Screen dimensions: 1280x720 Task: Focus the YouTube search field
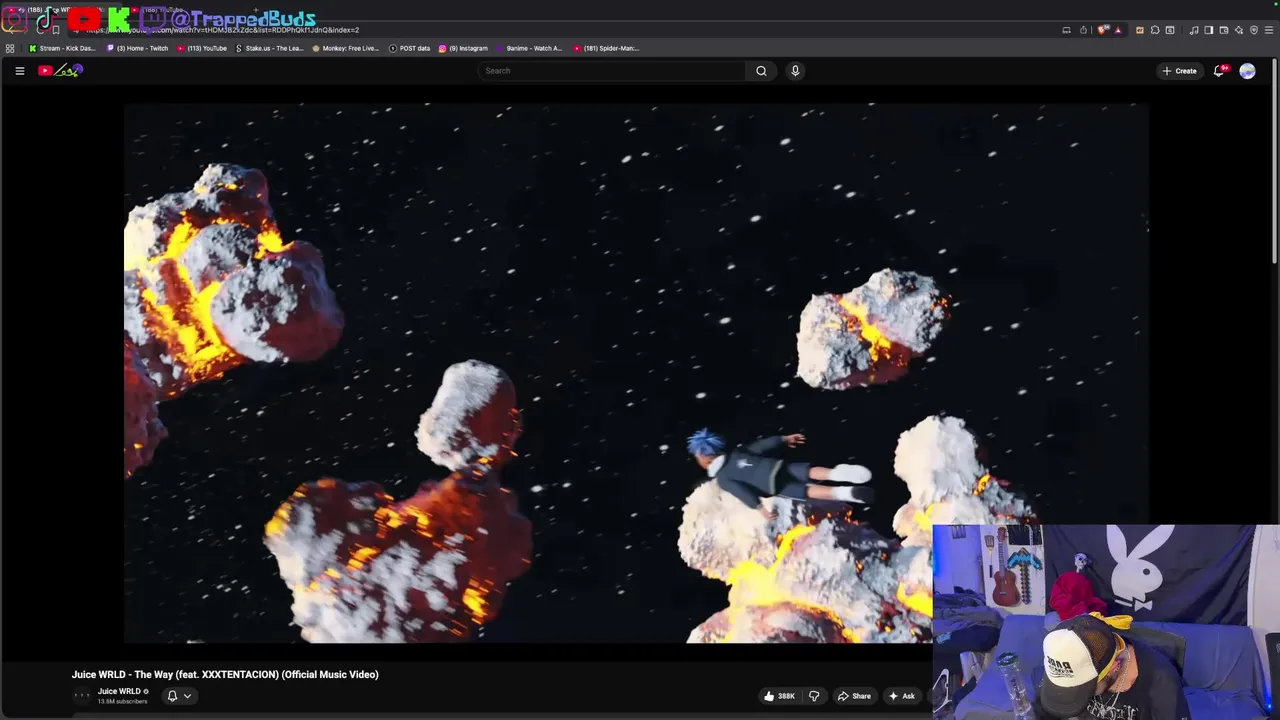(x=612, y=71)
